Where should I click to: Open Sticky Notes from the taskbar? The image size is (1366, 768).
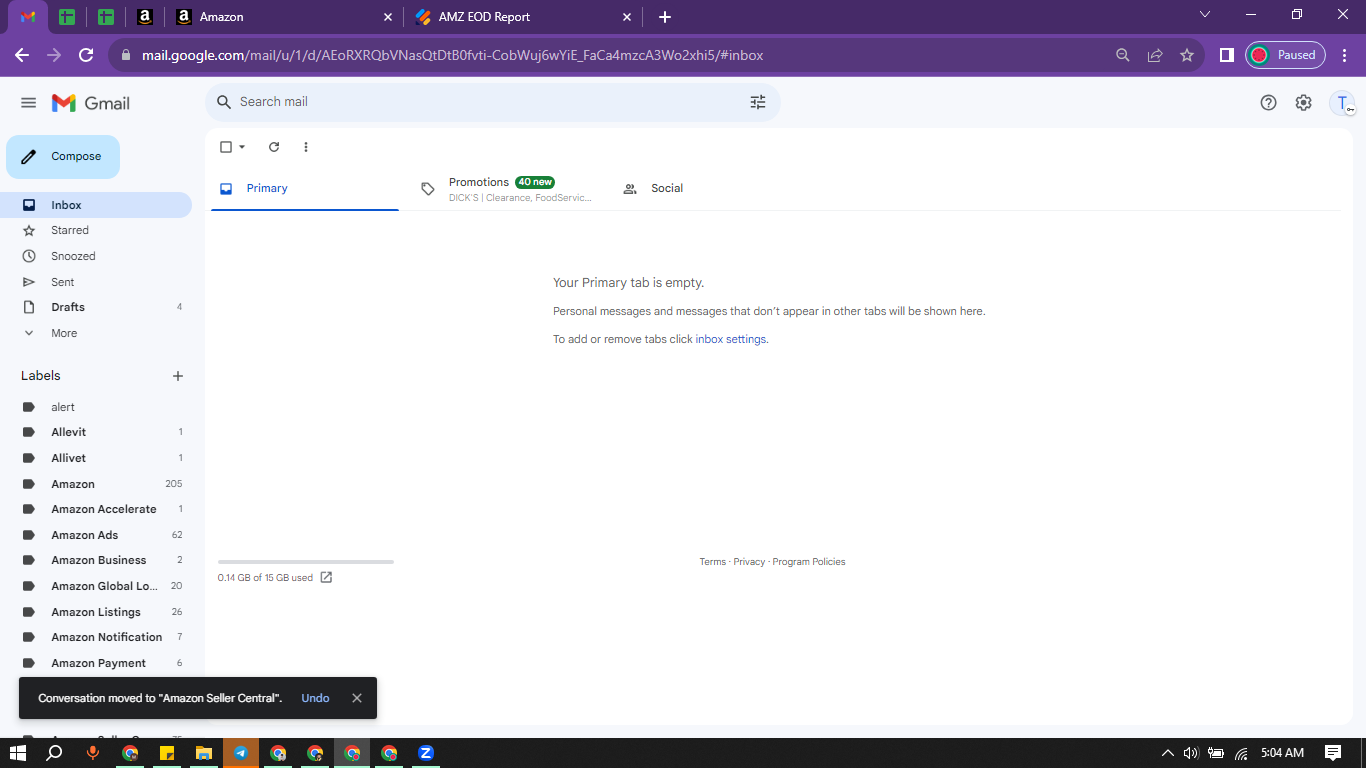tap(167, 753)
